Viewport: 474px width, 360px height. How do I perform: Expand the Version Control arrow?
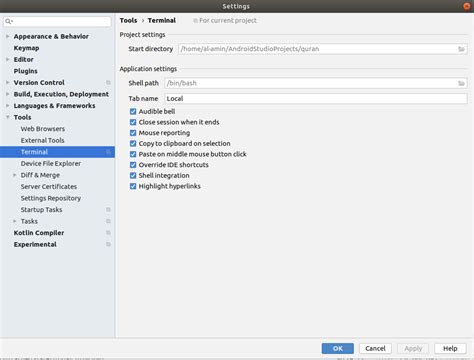(x=8, y=82)
